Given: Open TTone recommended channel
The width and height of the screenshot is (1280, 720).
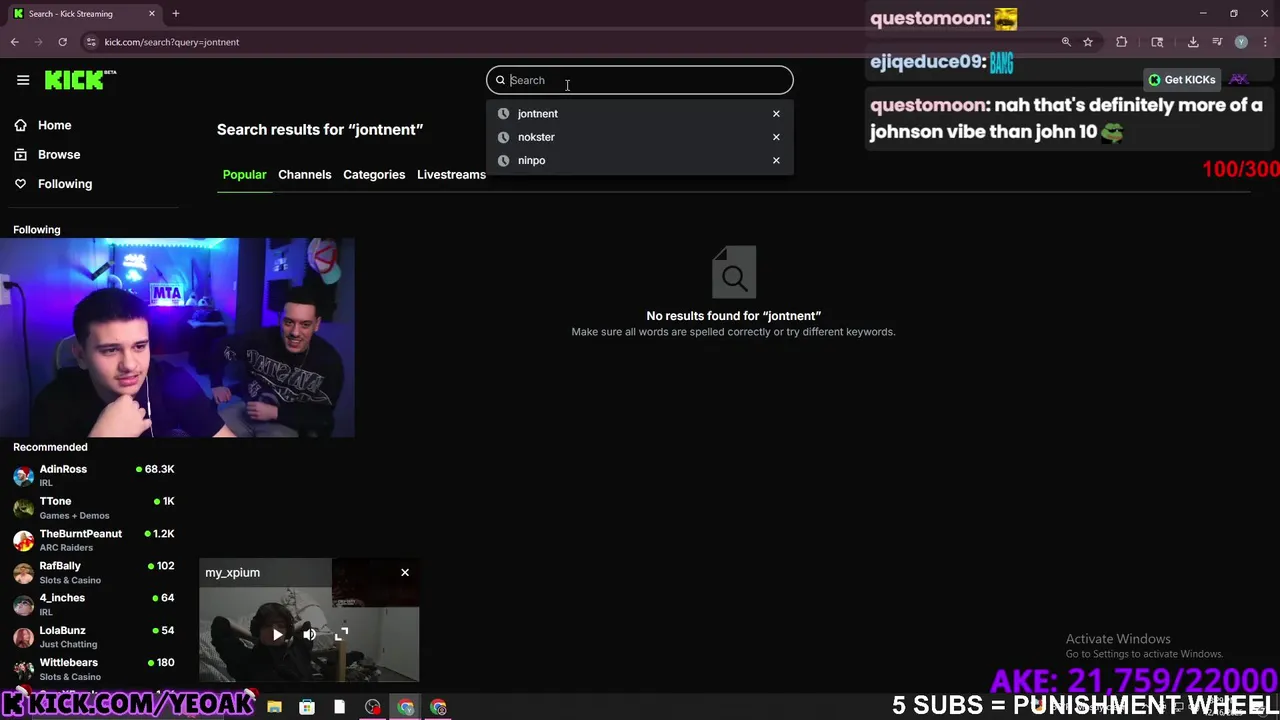Looking at the screenshot, I should [94, 508].
